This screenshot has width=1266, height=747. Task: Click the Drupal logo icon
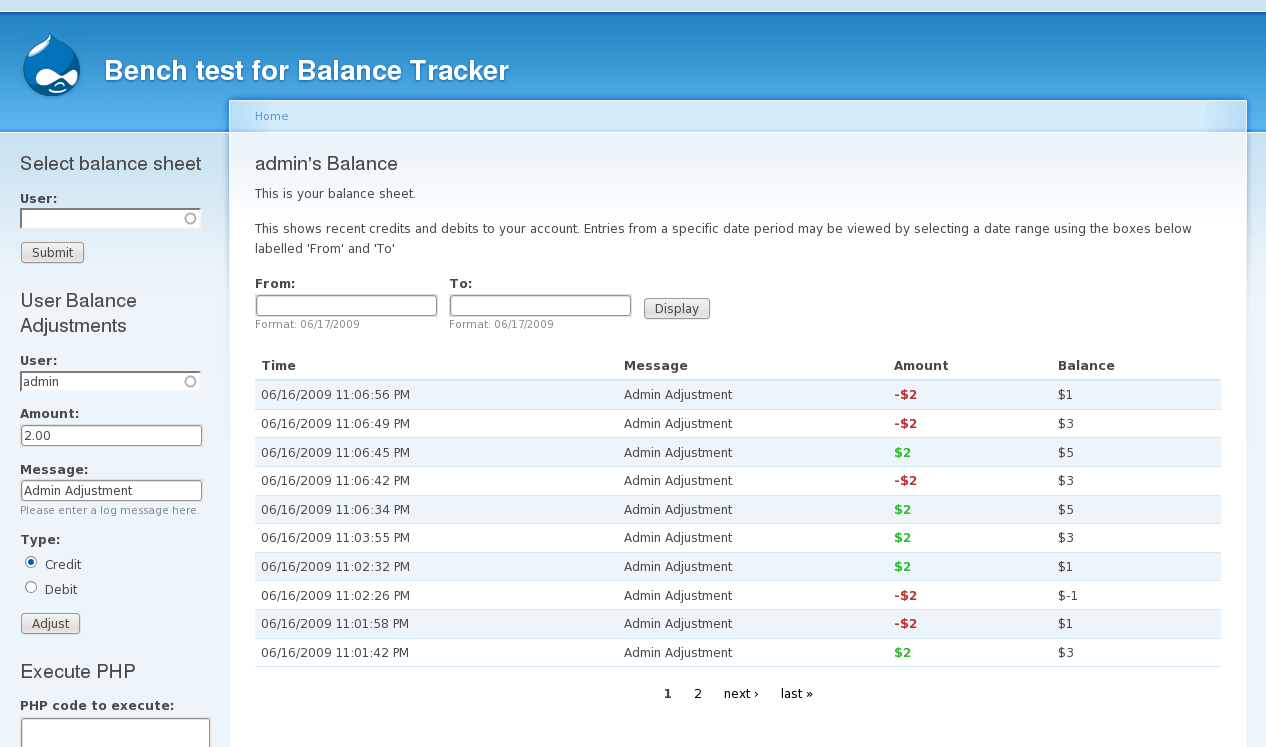coord(51,65)
